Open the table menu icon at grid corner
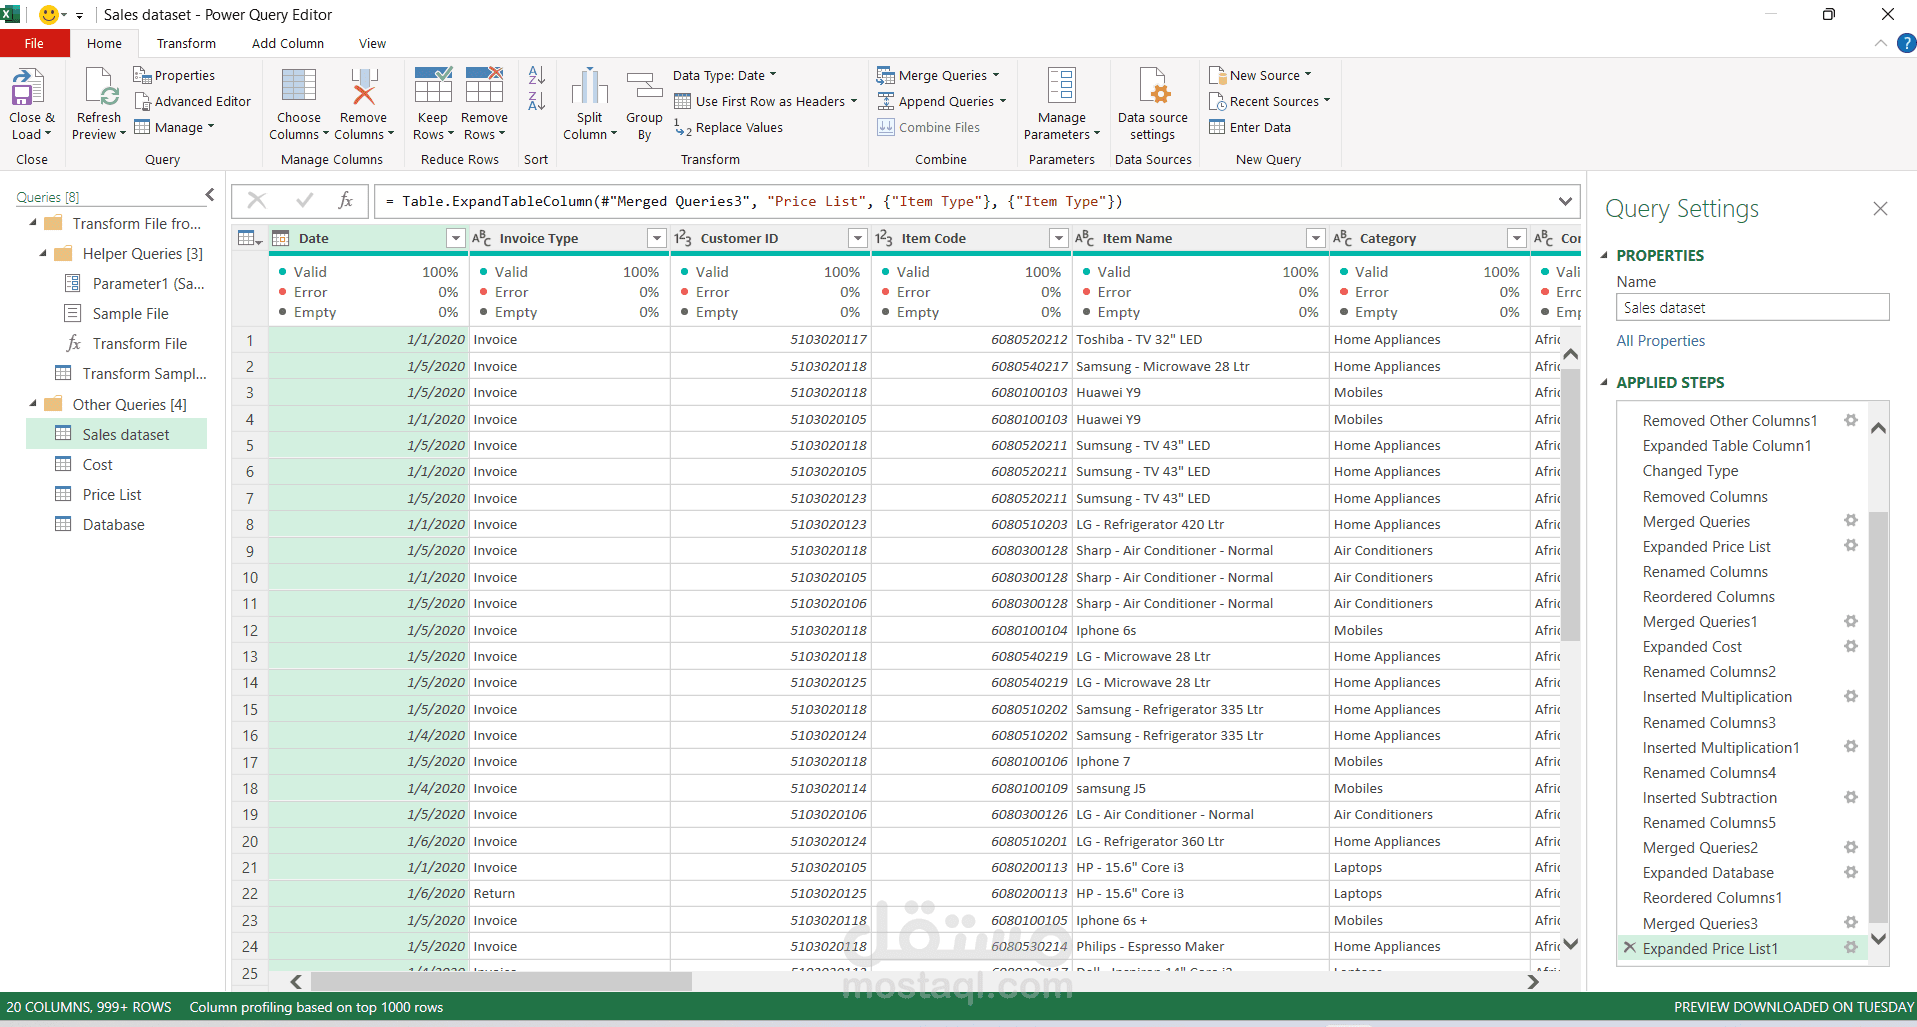 coord(249,238)
